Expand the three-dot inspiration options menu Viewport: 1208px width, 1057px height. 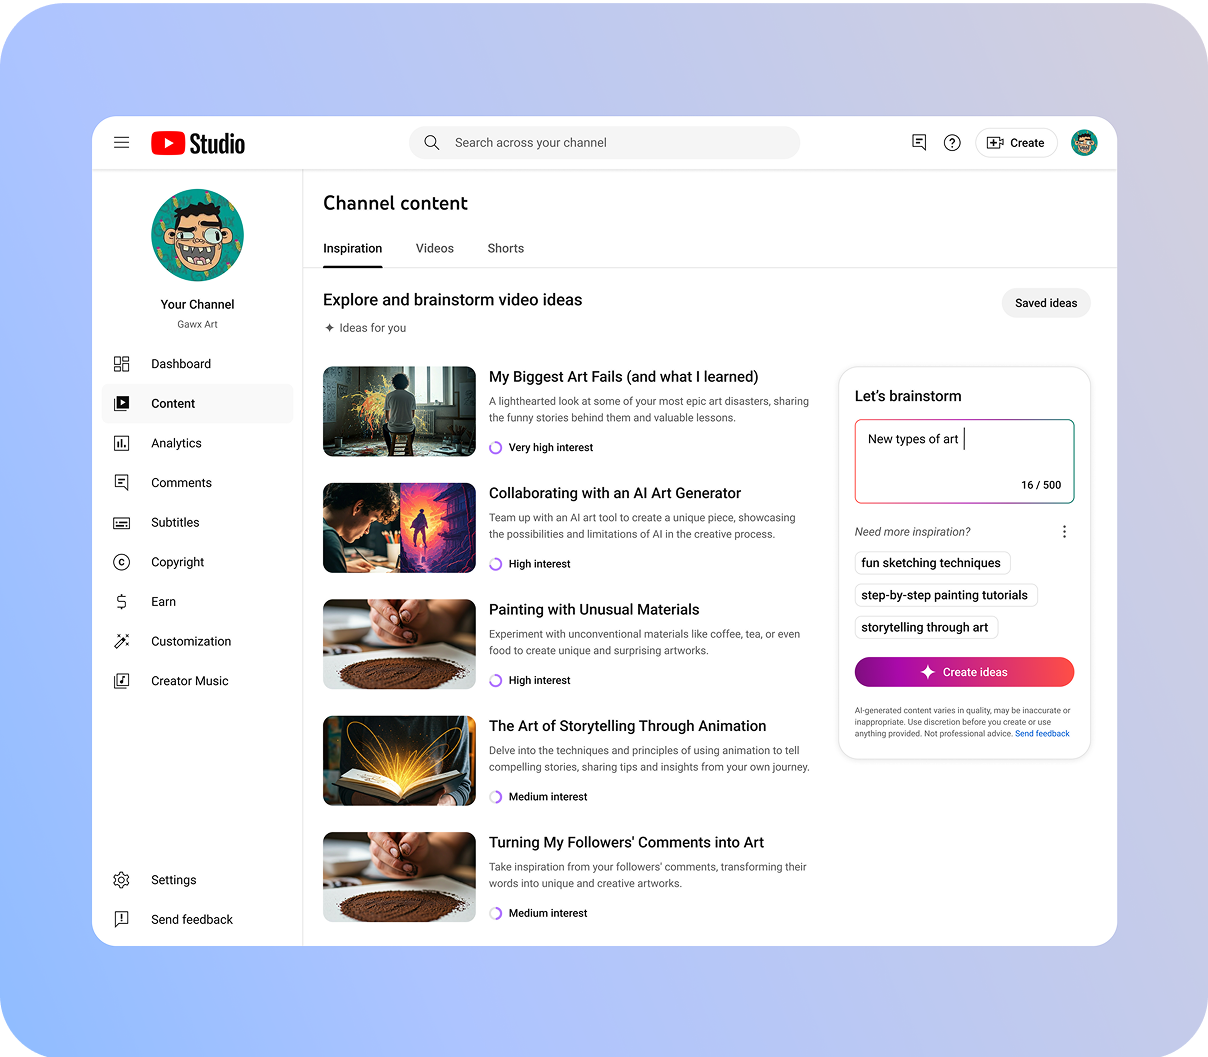point(1064,532)
